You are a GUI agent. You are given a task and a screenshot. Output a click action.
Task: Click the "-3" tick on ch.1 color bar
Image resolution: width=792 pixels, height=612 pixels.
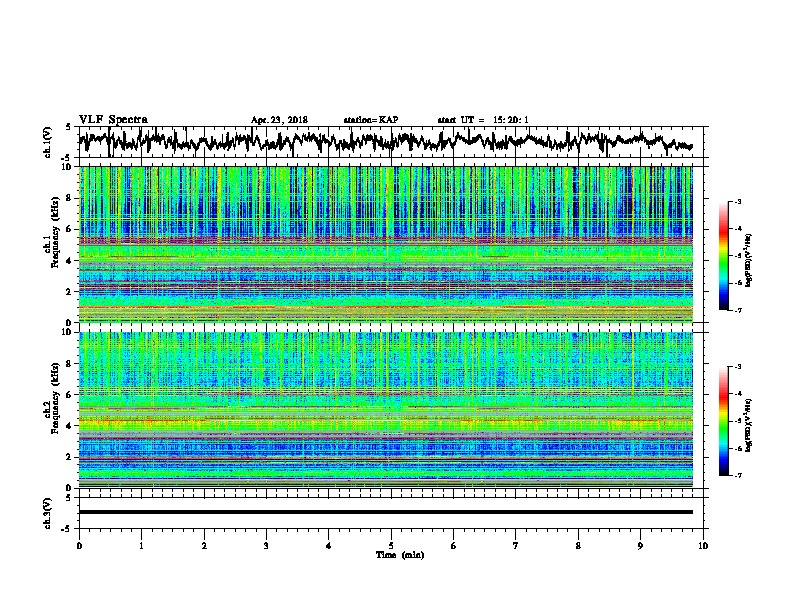738,201
